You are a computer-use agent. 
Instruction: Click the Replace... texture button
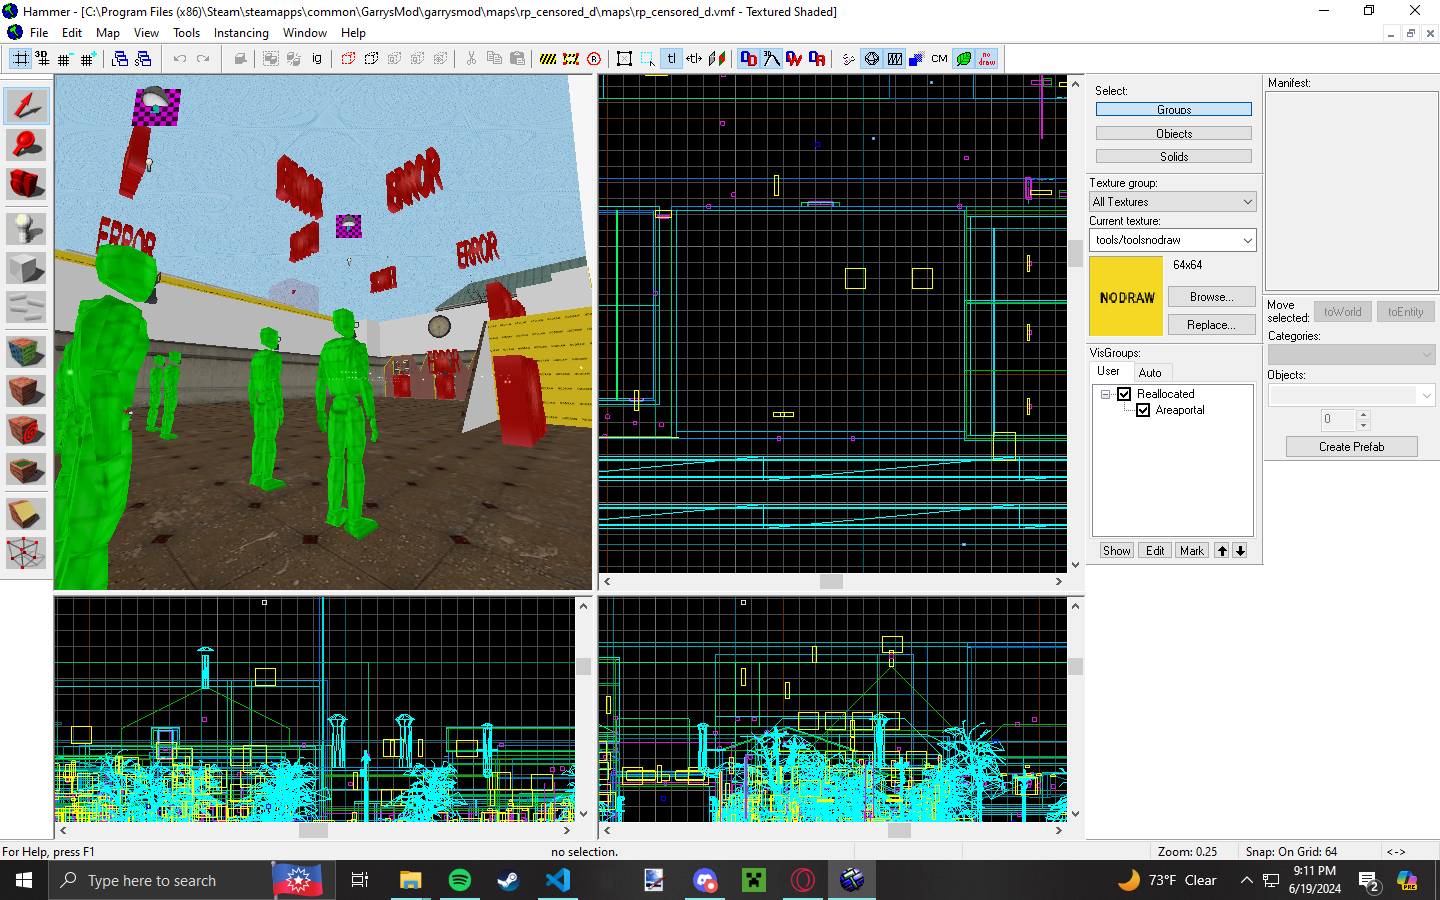tap(1211, 325)
